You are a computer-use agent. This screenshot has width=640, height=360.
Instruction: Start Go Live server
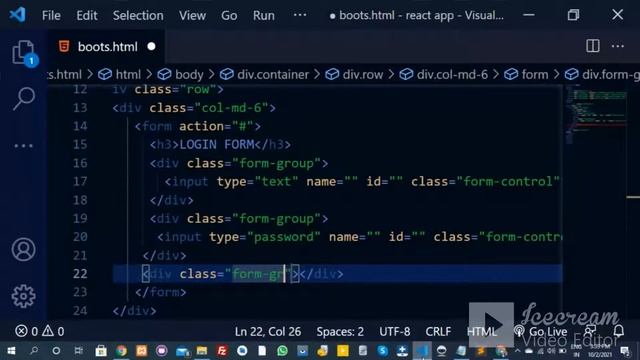541,331
